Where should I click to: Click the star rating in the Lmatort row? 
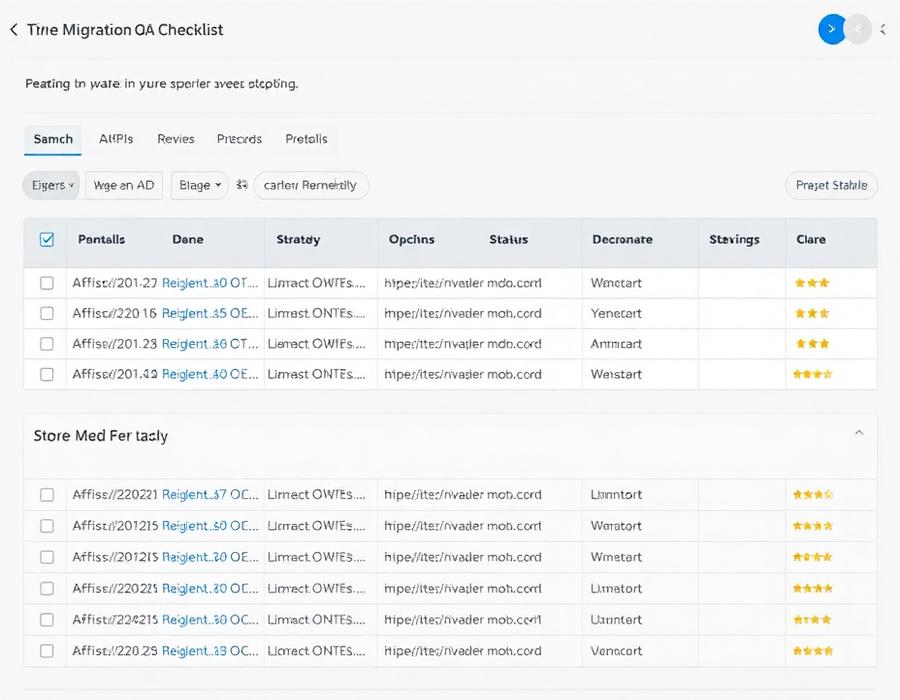pos(813,588)
